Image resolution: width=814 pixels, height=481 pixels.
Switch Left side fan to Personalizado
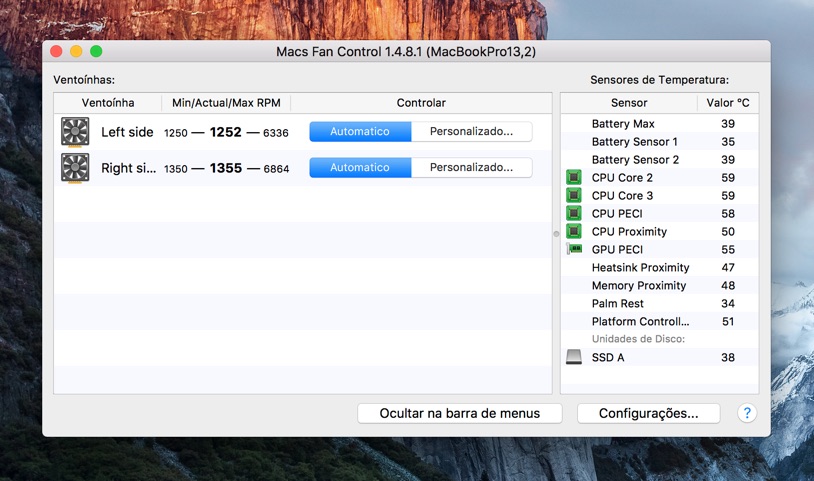pos(471,132)
